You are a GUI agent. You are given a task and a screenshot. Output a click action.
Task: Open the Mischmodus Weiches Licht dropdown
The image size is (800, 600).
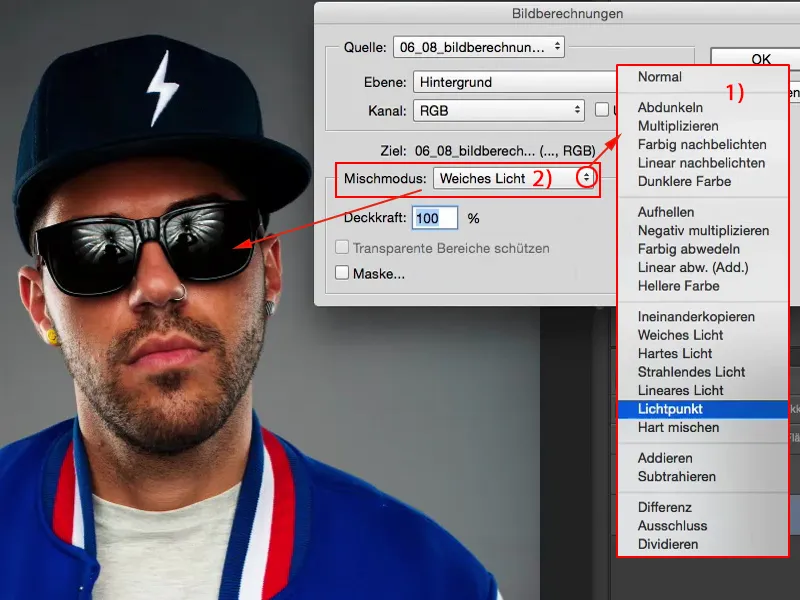(x=515, y=179)
